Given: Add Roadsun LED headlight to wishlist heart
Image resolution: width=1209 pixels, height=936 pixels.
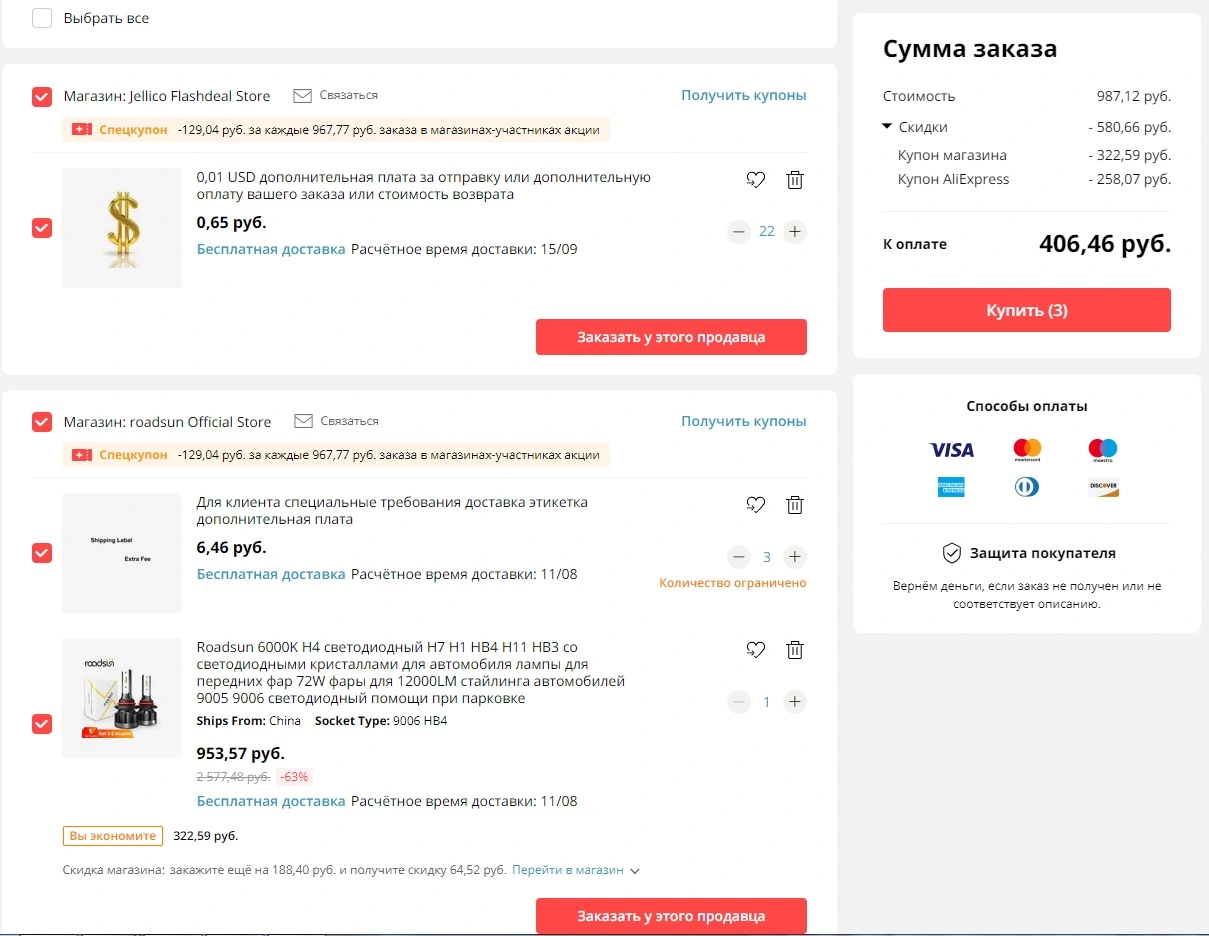Looking at the screenshot, I should point(756,650).
